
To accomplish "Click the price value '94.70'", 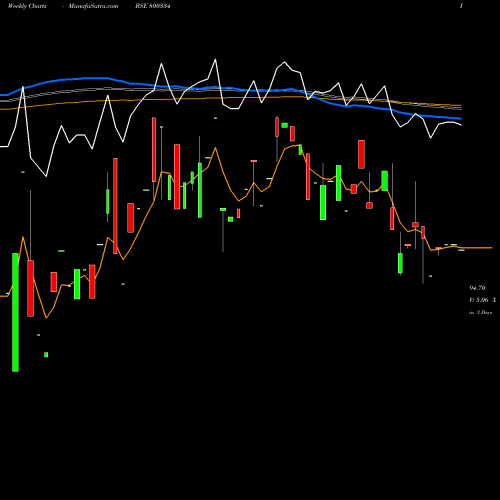I will [477, 288].
